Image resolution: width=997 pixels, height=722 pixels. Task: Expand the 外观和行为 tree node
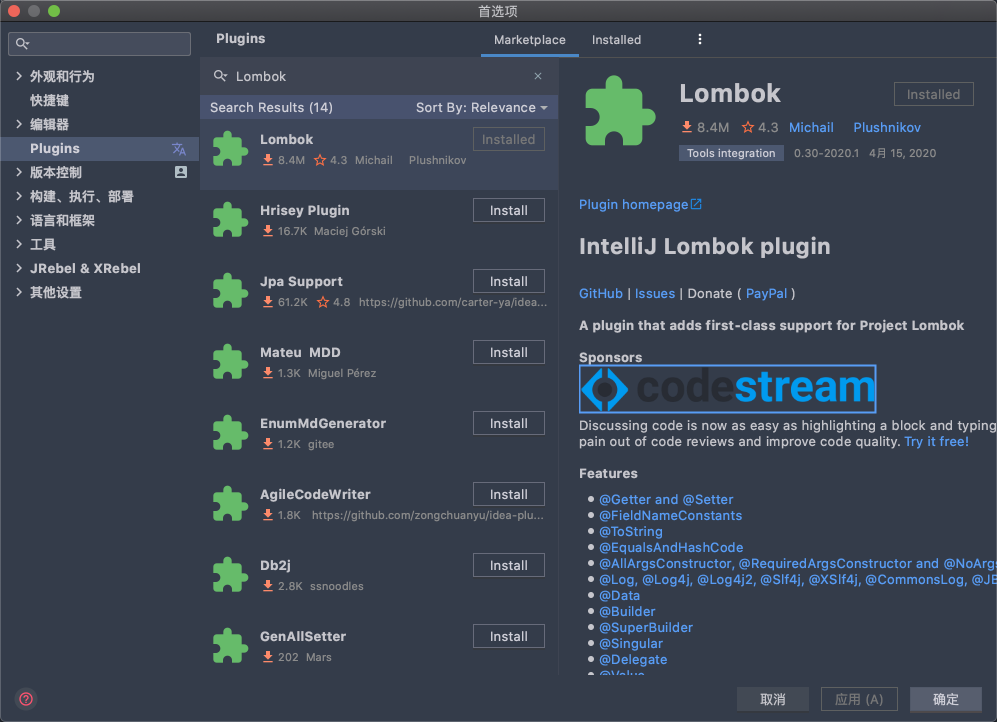point(18,76)
